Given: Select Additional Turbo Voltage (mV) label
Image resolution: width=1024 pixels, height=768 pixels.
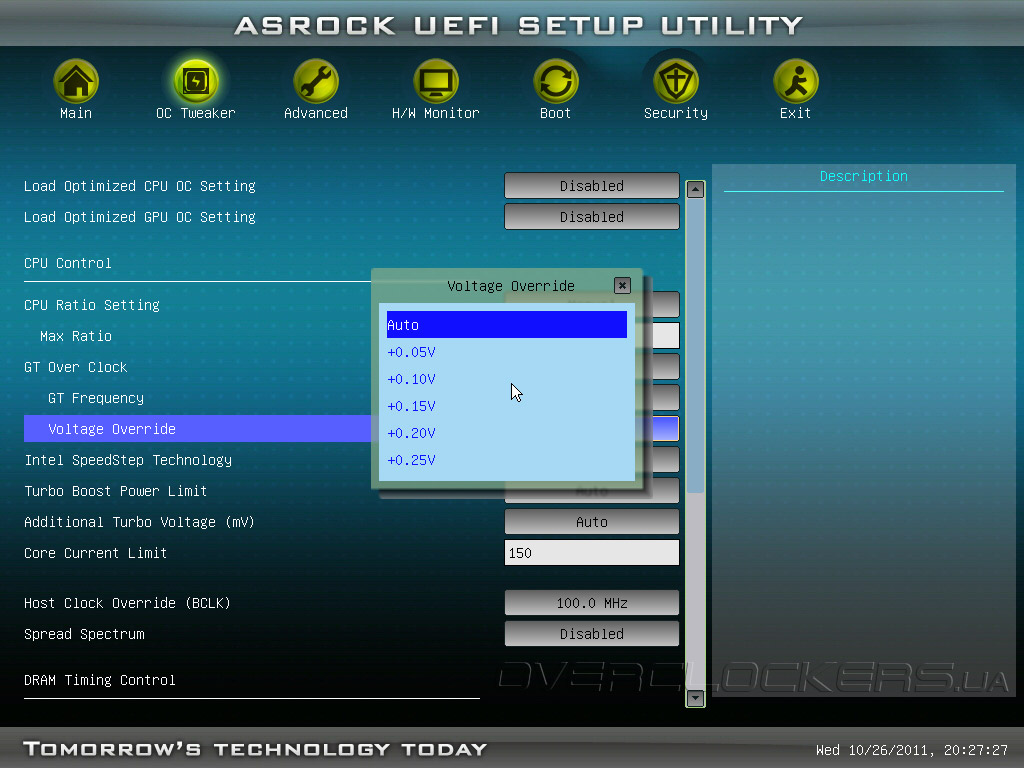Looking at the screenshot, I should 139,522.
